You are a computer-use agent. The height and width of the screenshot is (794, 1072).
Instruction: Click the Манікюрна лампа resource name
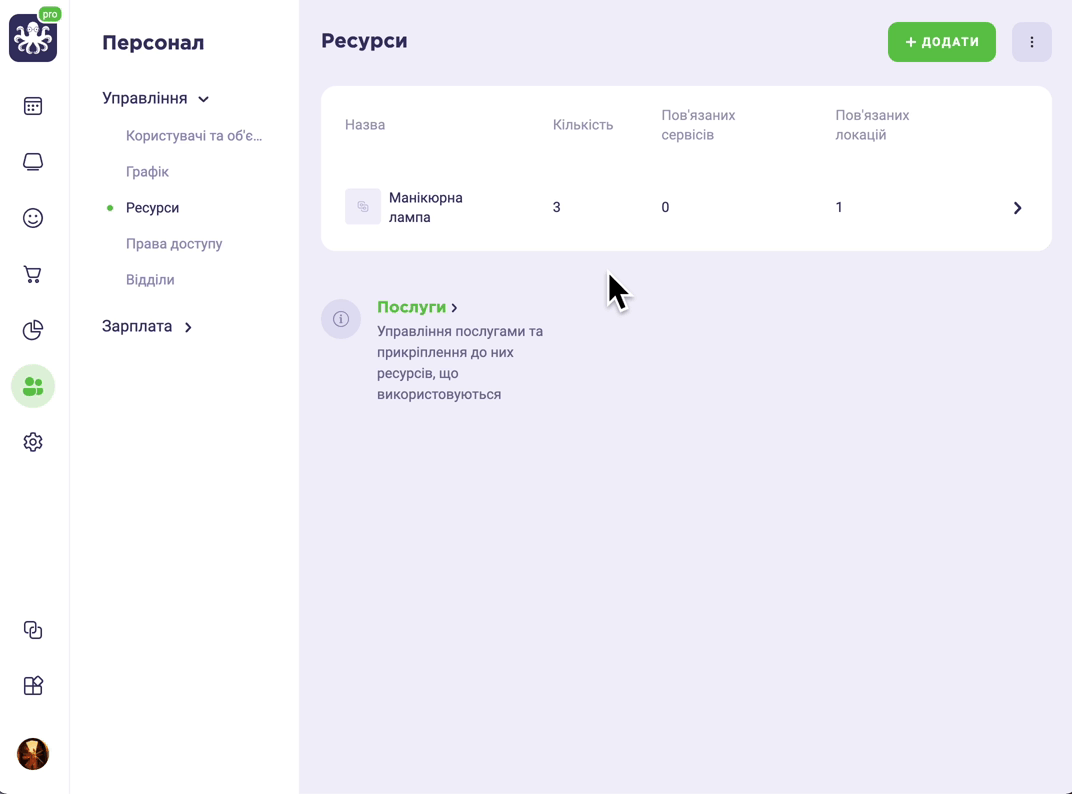[426, 207]
